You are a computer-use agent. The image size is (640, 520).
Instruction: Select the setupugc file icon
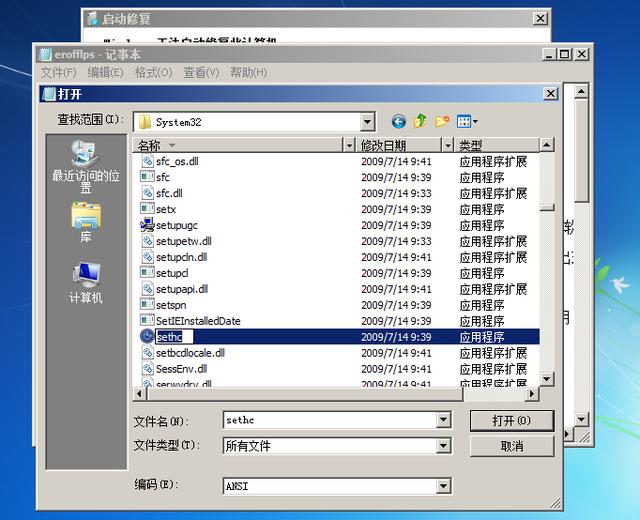[148, 225]
